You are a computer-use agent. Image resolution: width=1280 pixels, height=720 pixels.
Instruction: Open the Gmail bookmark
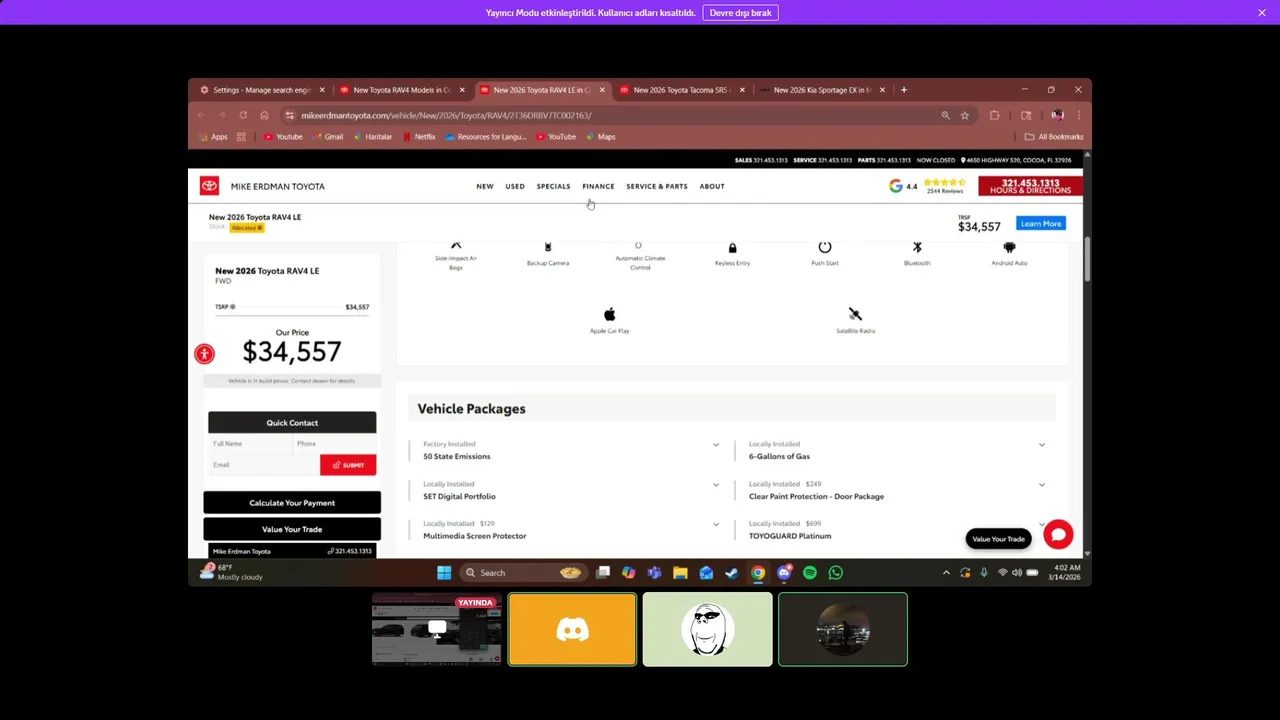pos(327,137)
